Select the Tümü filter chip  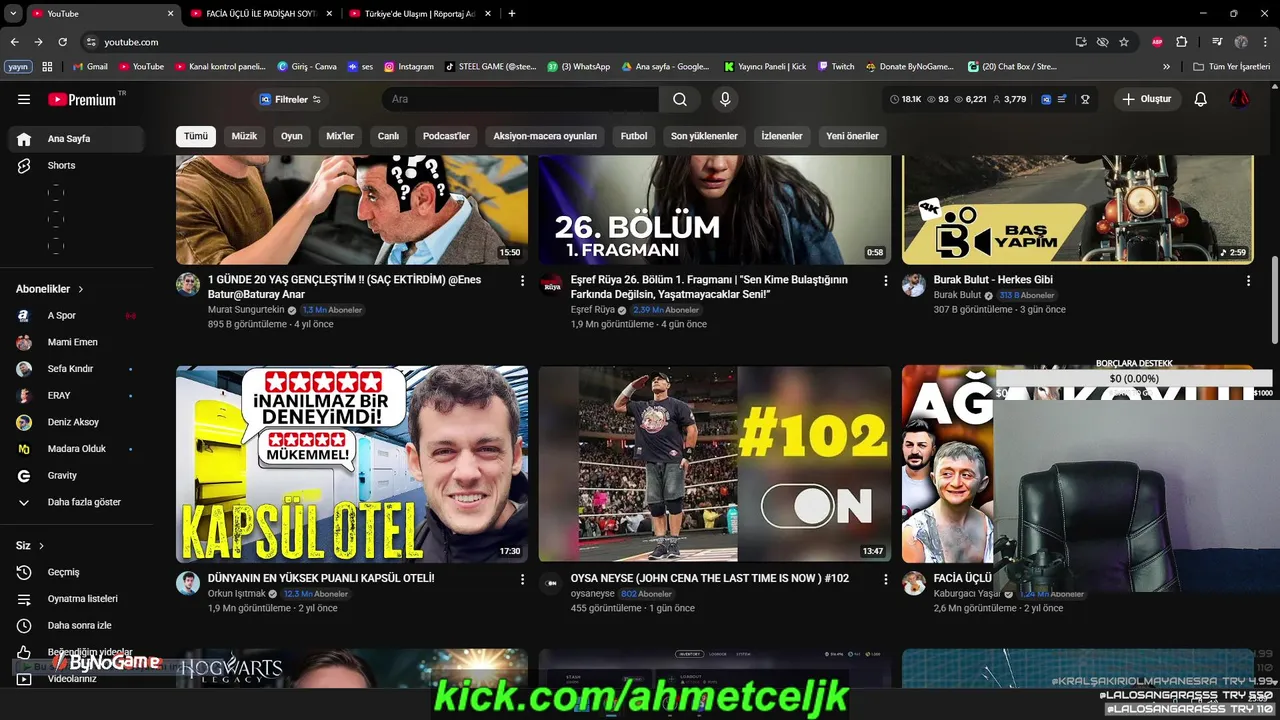point(196,136)
